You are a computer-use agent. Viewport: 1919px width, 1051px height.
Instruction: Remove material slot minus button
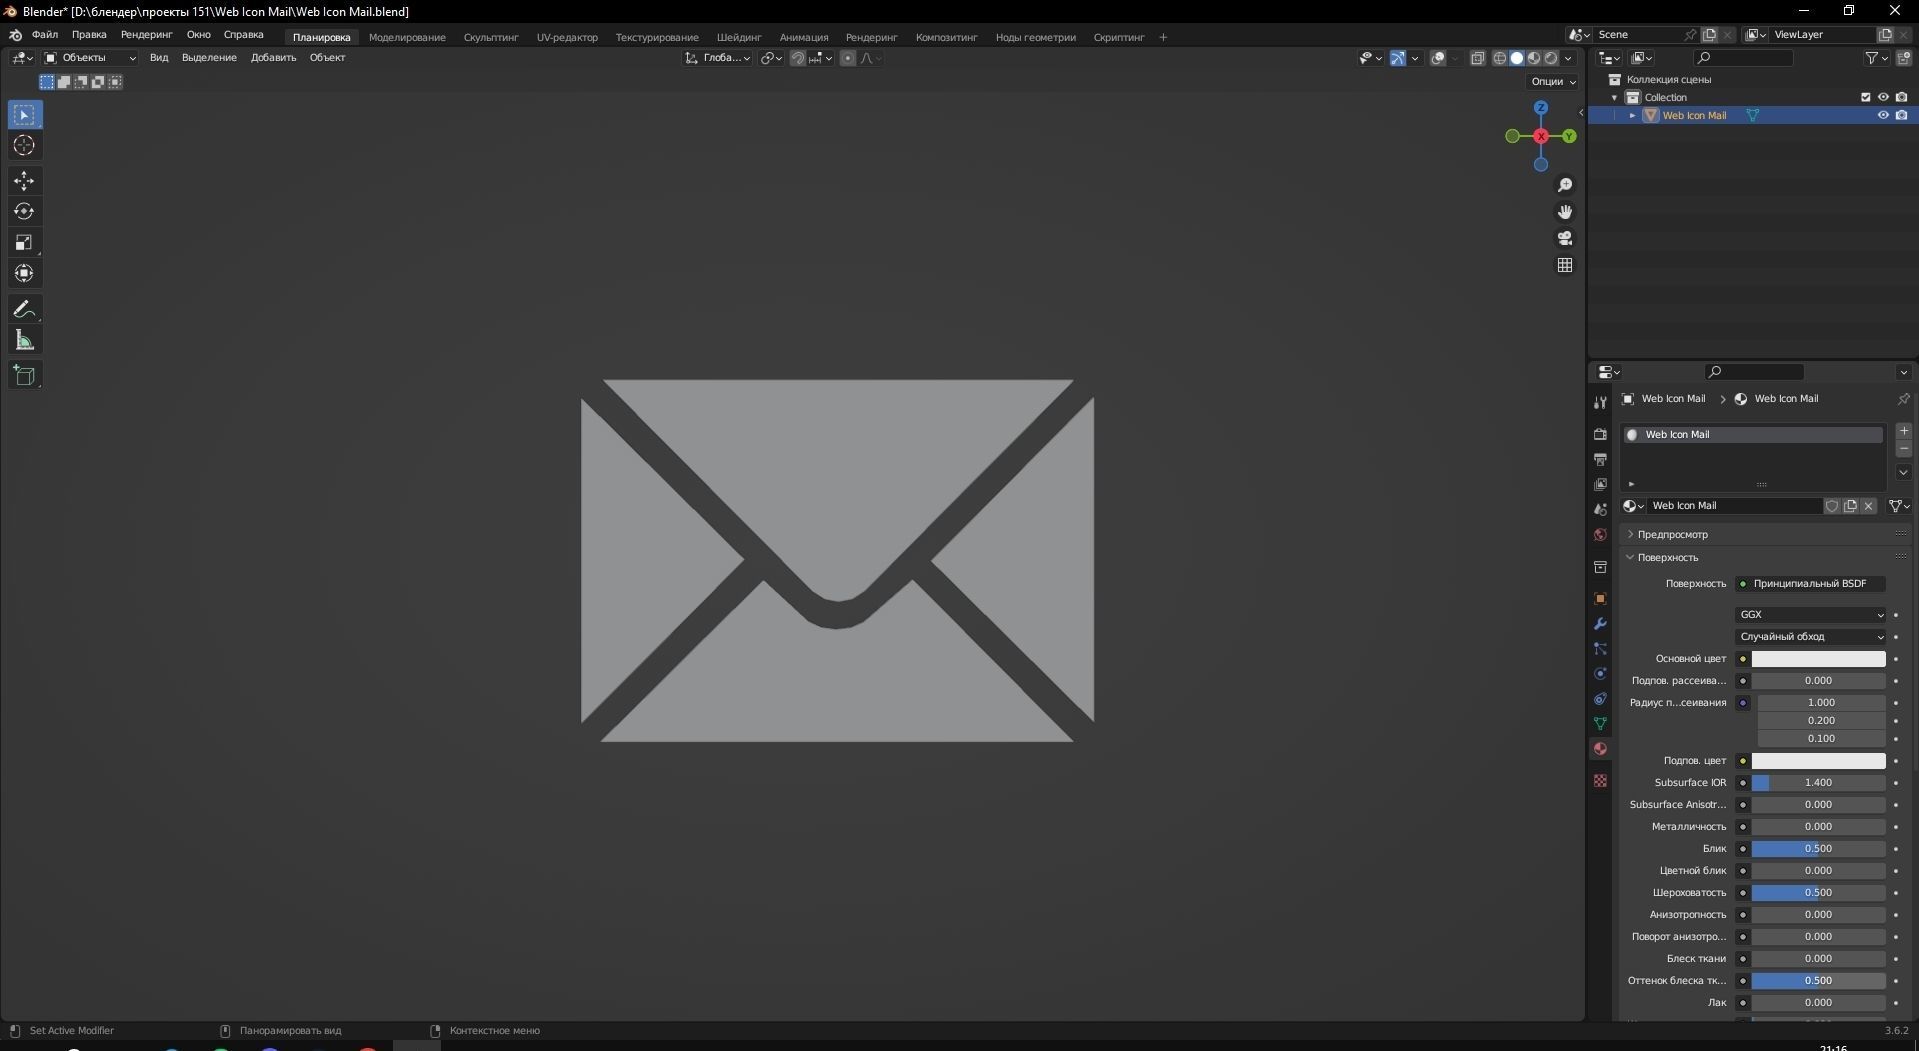(1904, 449)
